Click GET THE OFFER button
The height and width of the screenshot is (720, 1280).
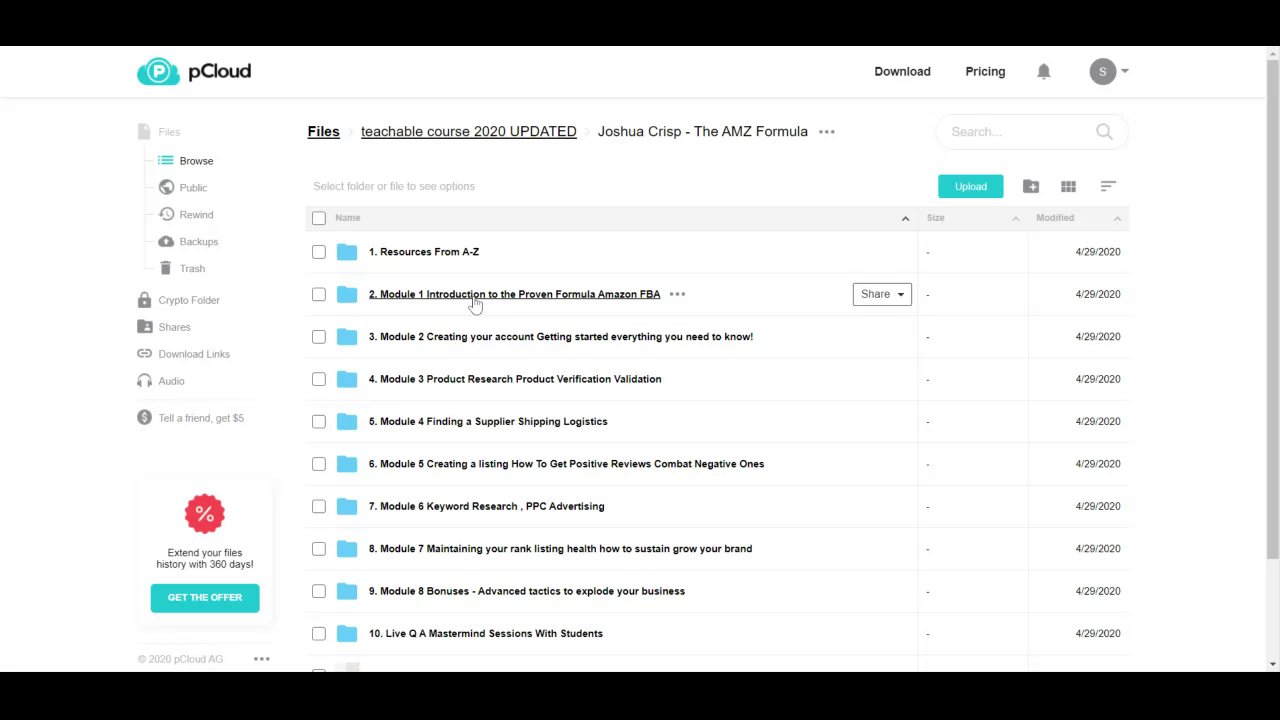pos(205,598)
